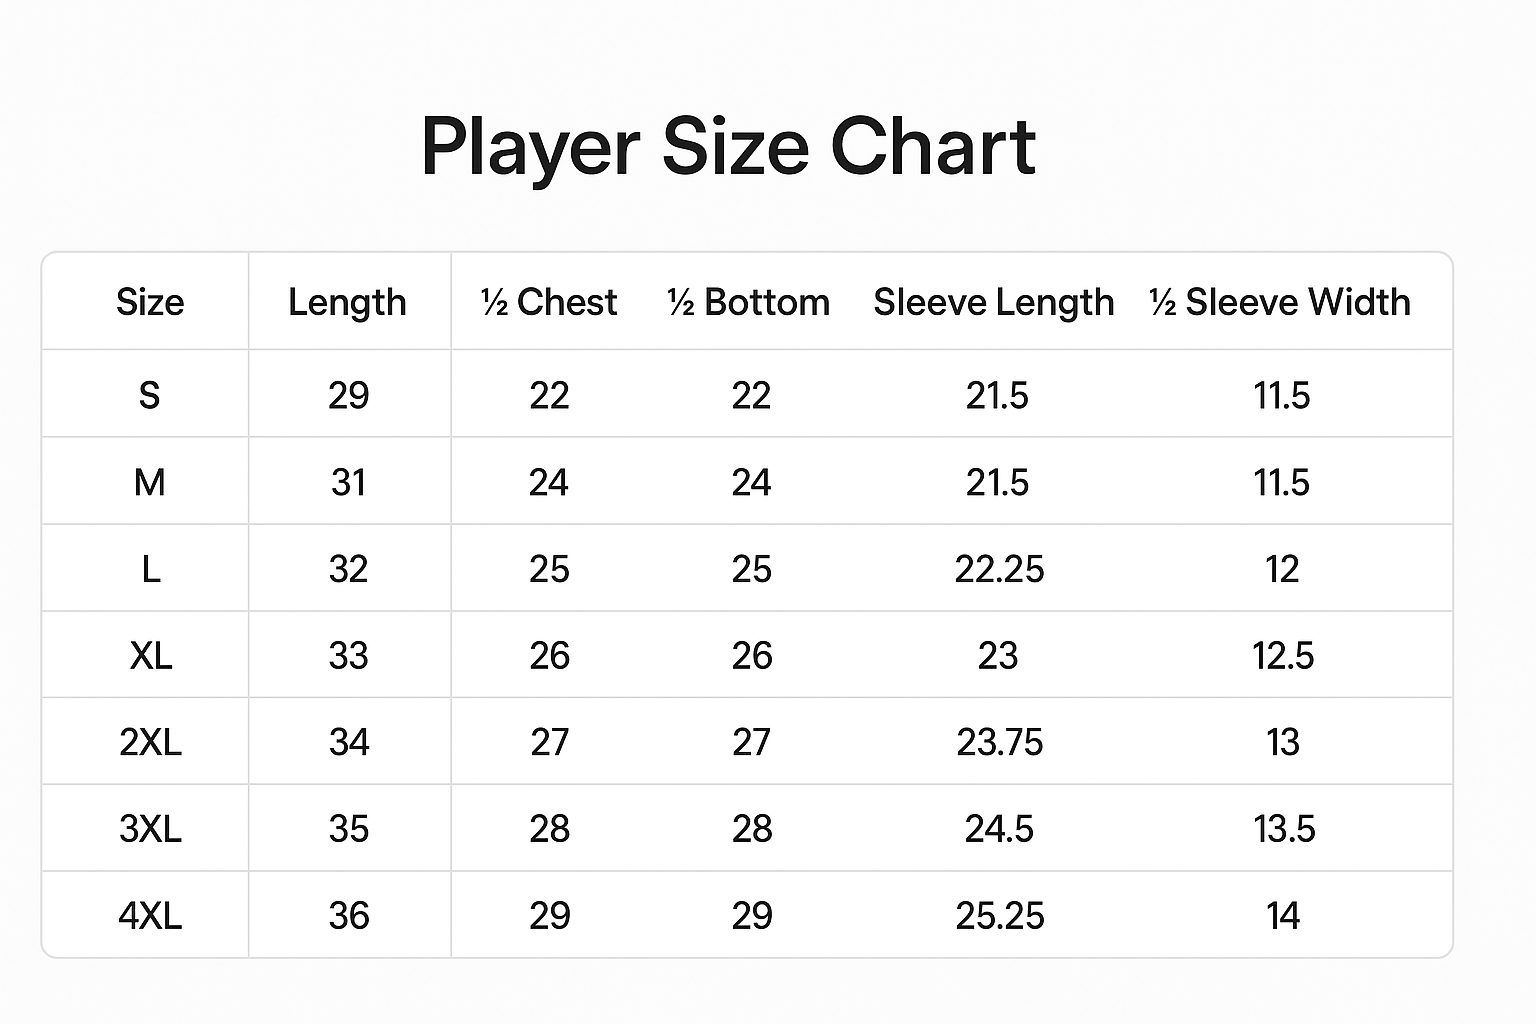Click sleeve length value 23.75
Viewport: 1536px width, 1024px height.
click(999, 743)
